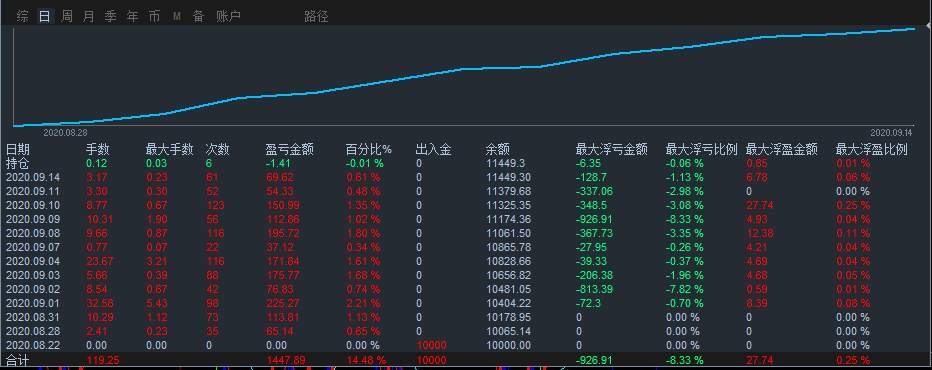Click the 手数 column header
Screen dimensions: 932x370
(x=98, y=150)
